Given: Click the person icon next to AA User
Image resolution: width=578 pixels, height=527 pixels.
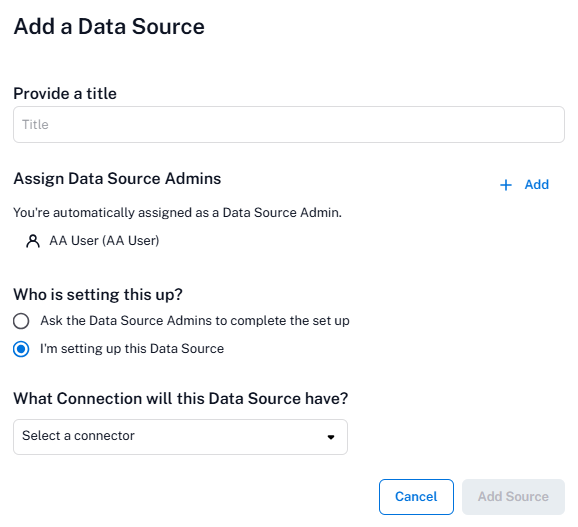Looking at the screenshot, I should [33, 241].
